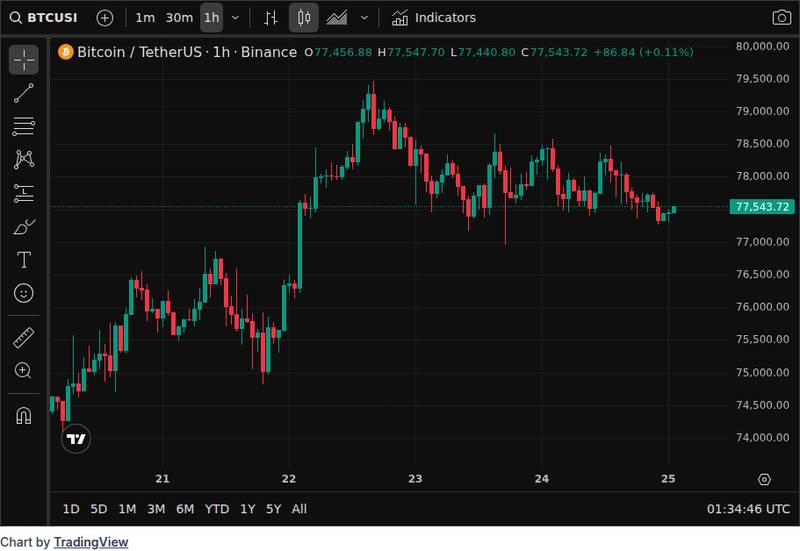Select the long position forecasting tool
This screenshot has height=551, width=800.
coord(23,193)
